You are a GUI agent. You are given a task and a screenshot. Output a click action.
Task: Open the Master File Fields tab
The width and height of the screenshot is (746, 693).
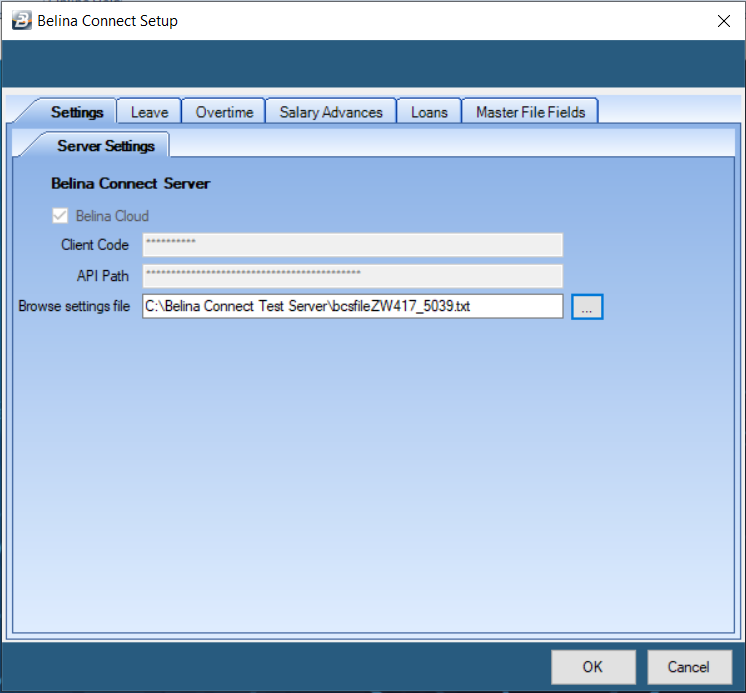pyautogui.click(x=530, y=112)
